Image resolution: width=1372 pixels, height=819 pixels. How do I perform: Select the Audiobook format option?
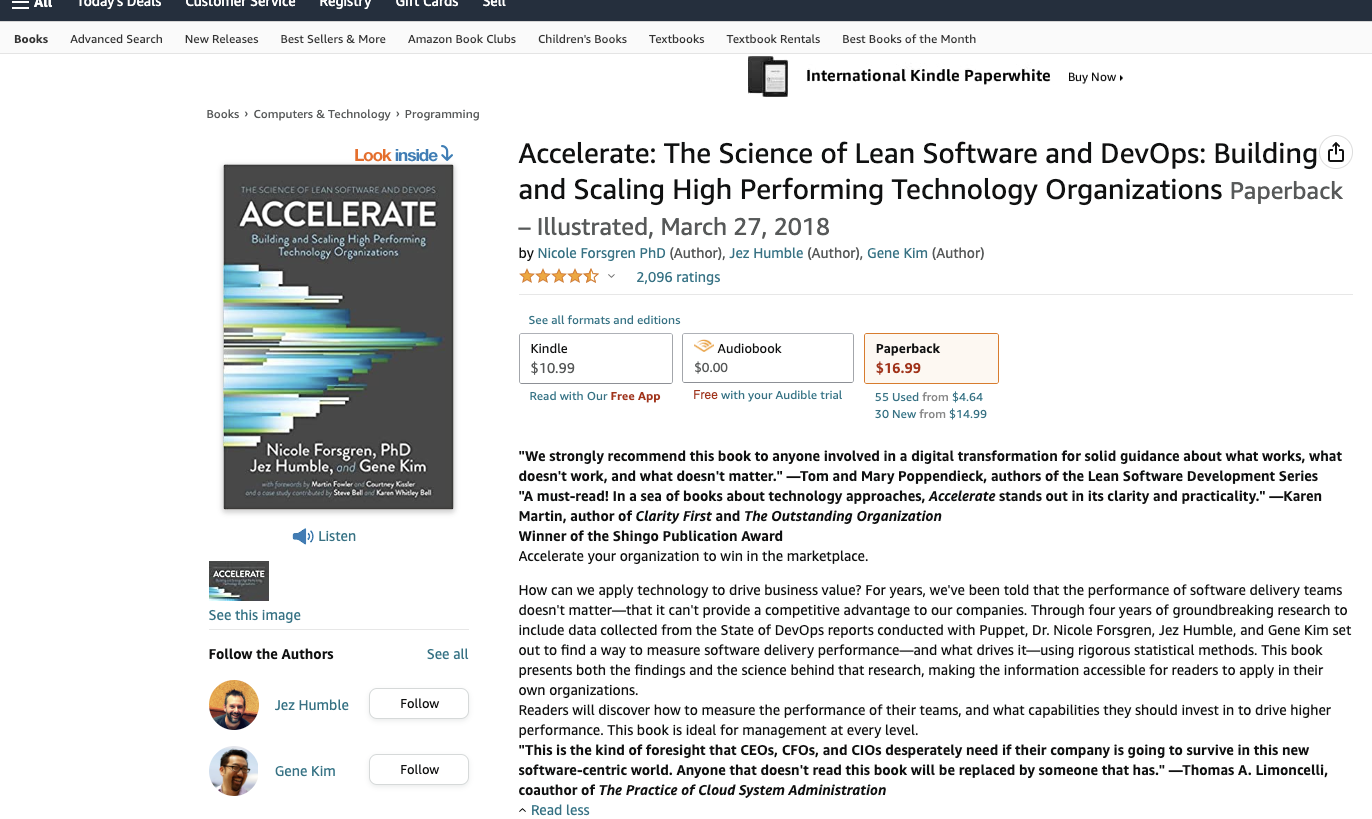768,358
